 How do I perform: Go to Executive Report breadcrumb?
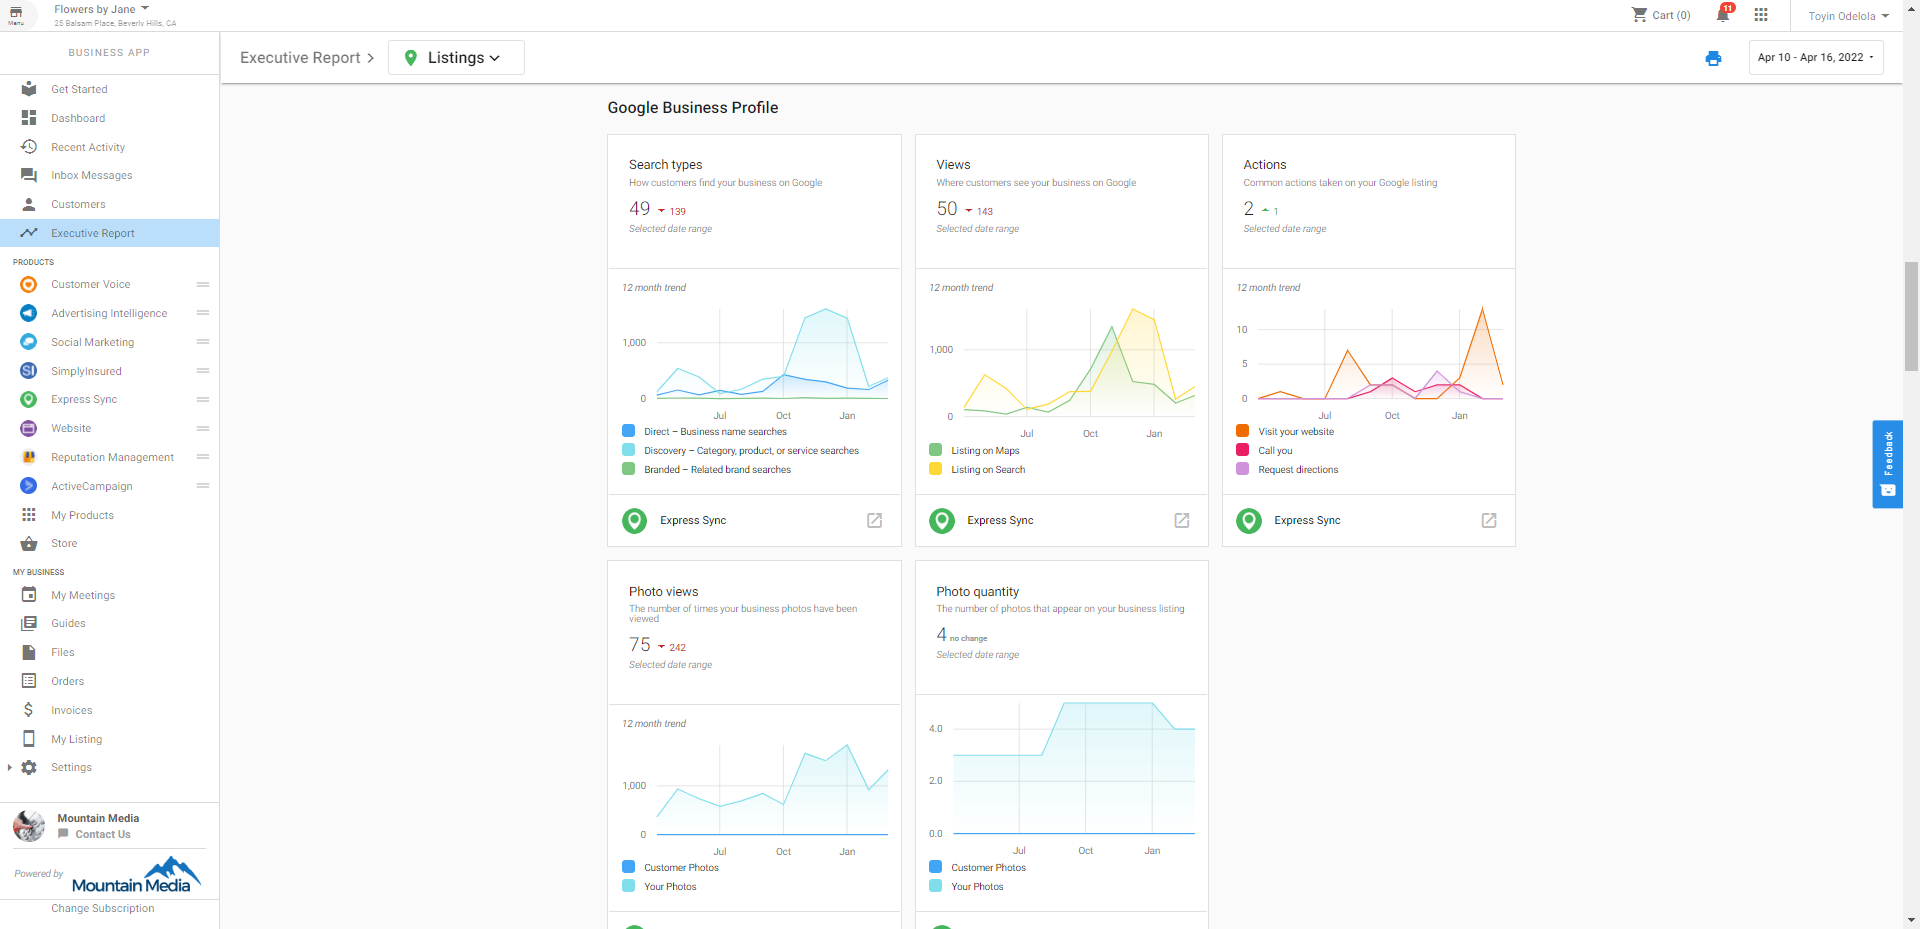click(300, 58)
